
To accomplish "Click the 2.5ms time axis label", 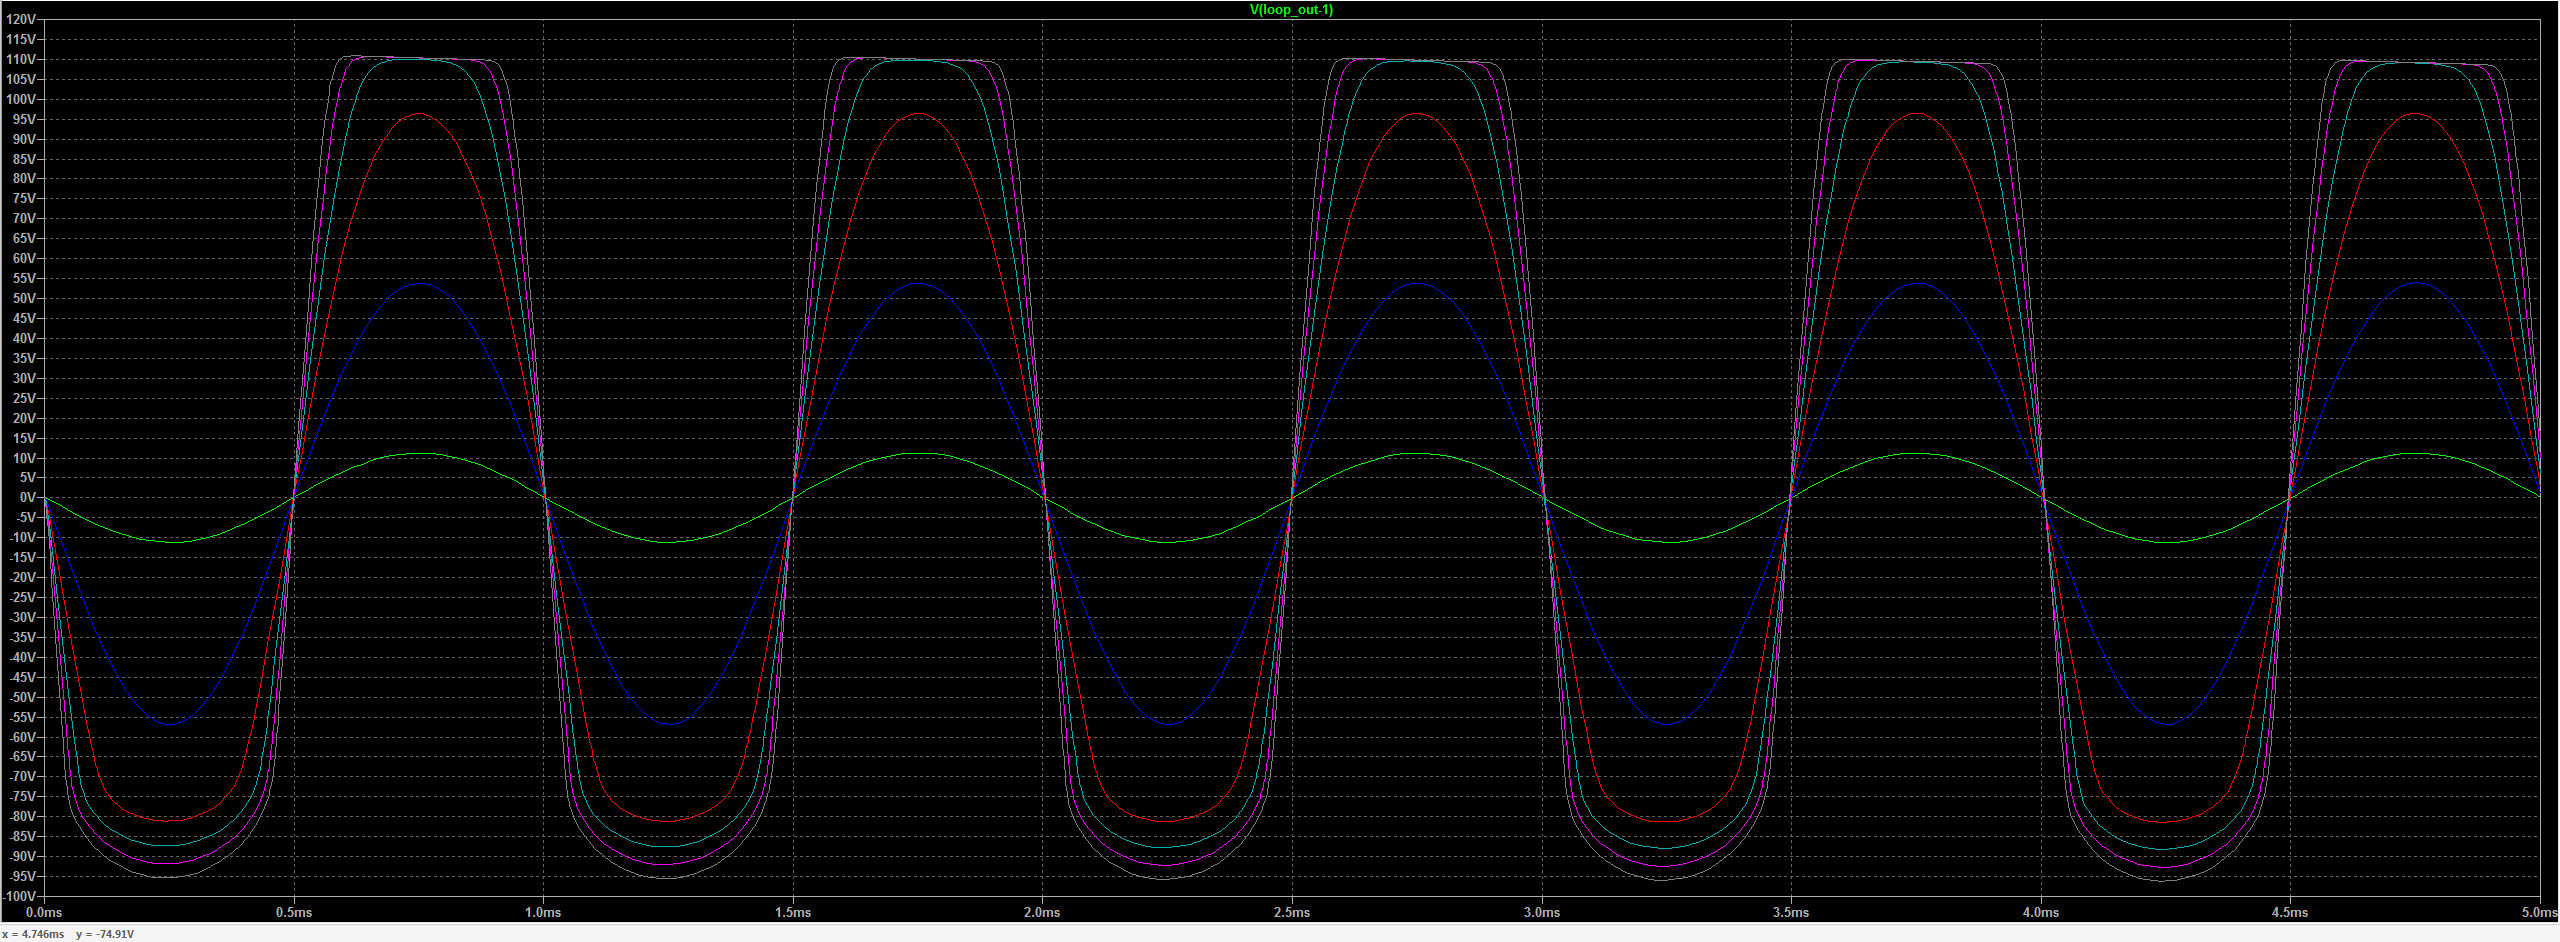I will tap(1292, 912).
